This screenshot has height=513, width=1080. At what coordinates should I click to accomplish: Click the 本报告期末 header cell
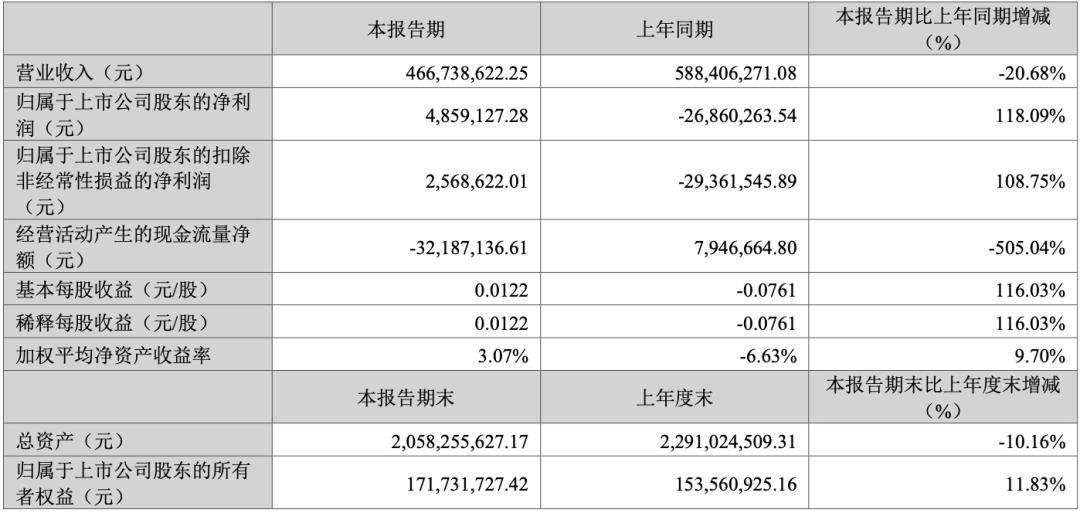pyautogui.click(x=406, y=397)
